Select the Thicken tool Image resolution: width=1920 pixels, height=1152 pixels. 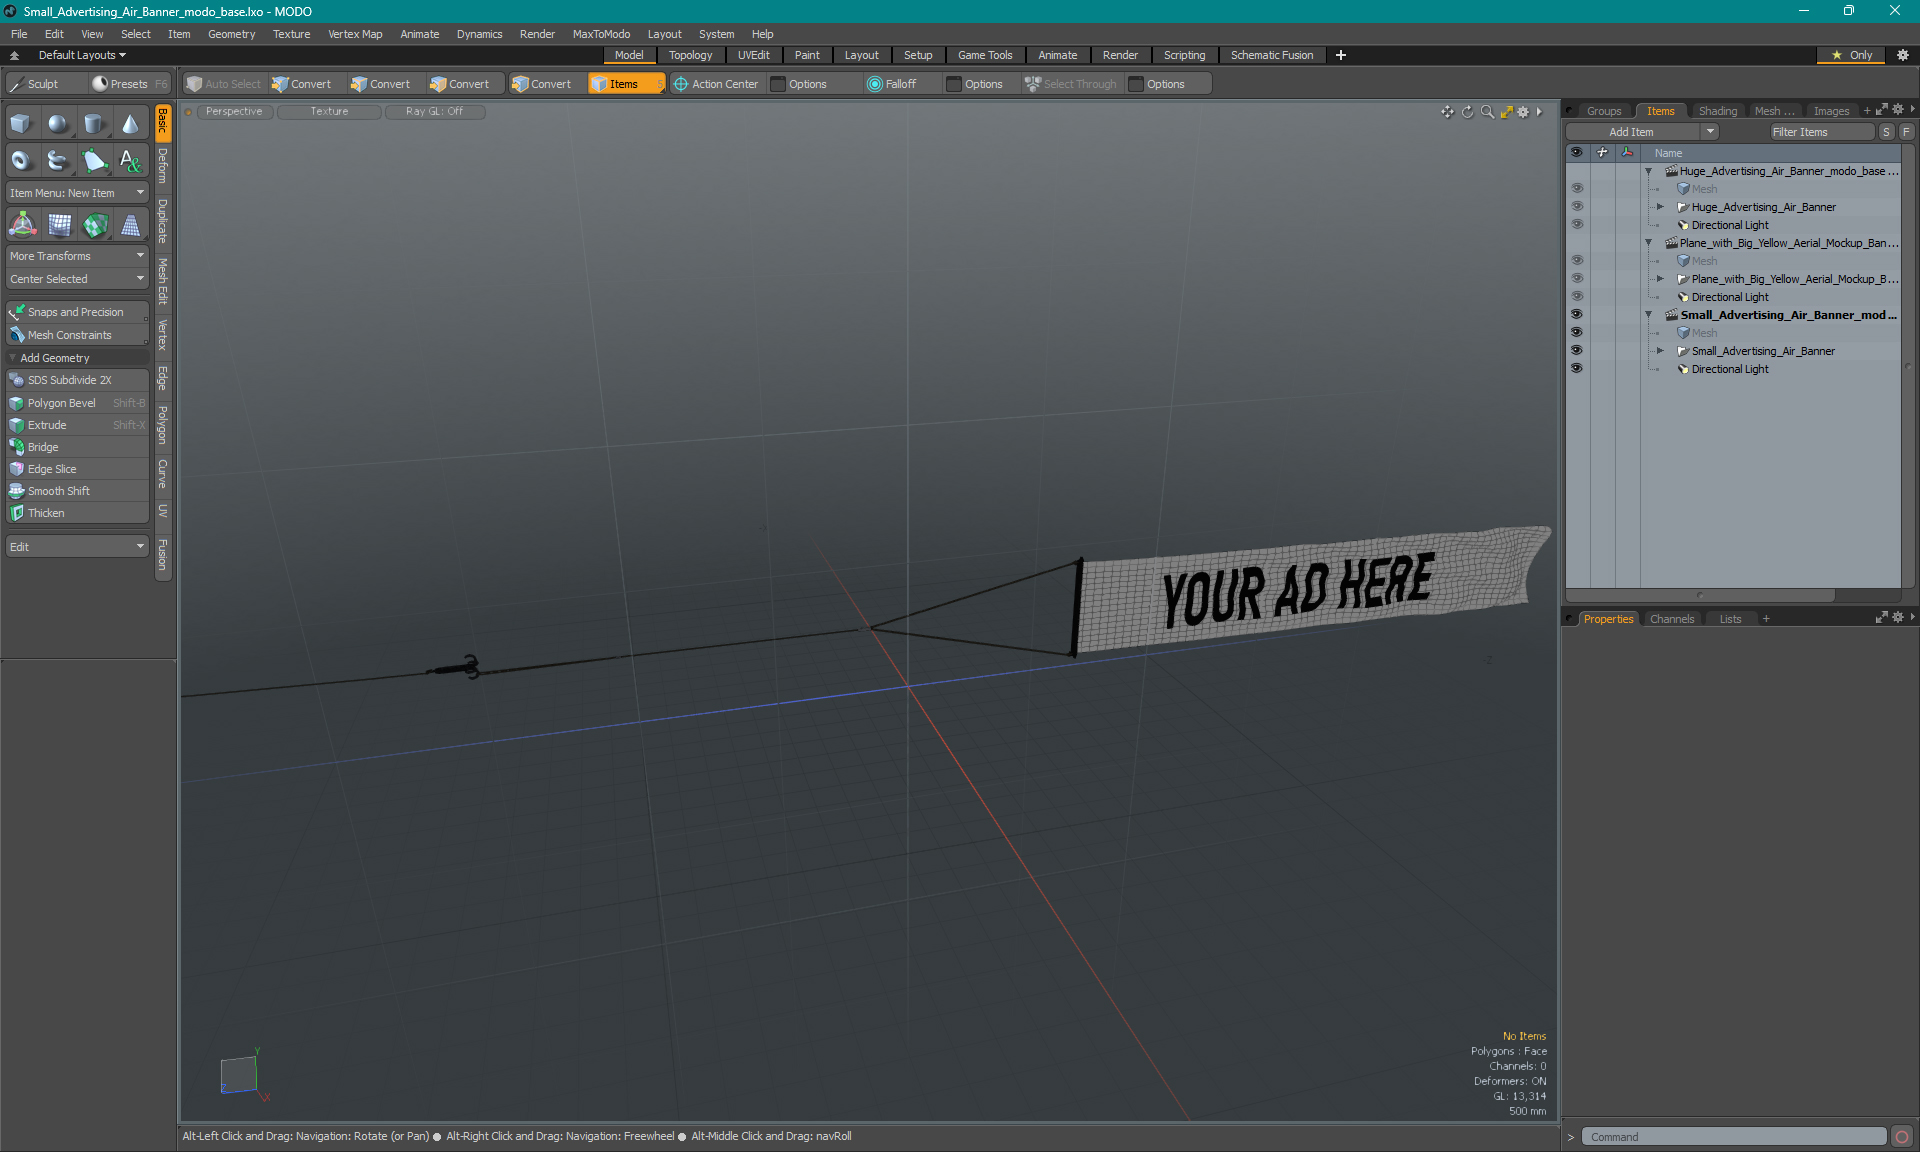[75, 513]
